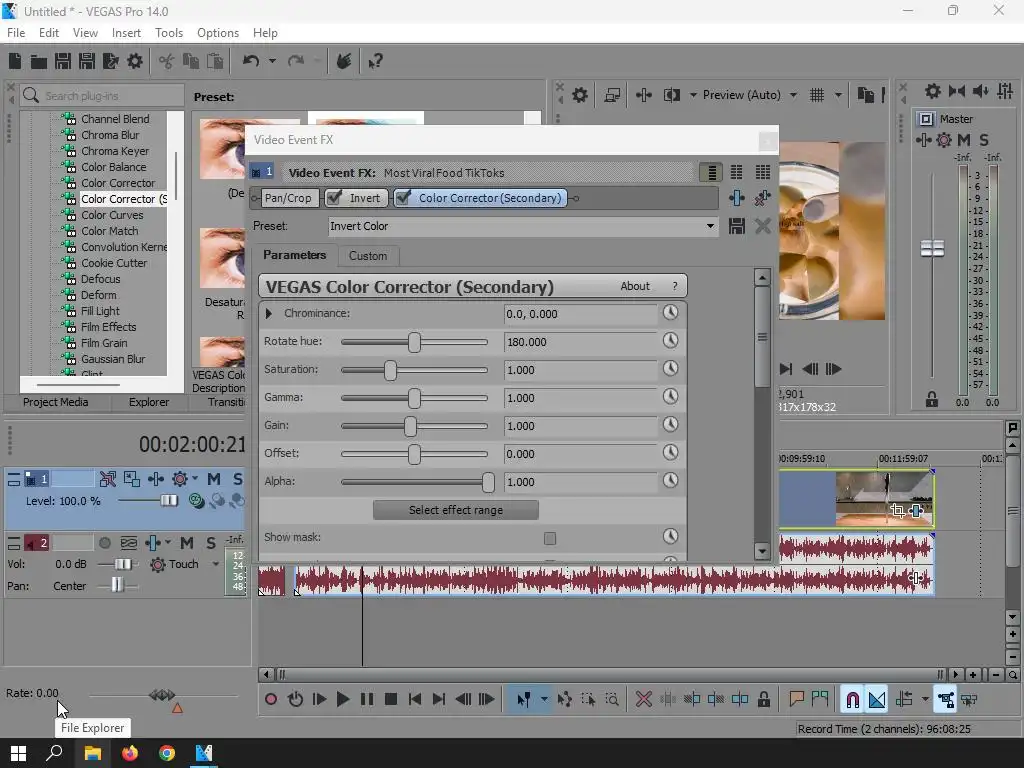Toggle Master bus Mute M button
Viewport: 1024px width, 768px height.
(x=964, y=140)
